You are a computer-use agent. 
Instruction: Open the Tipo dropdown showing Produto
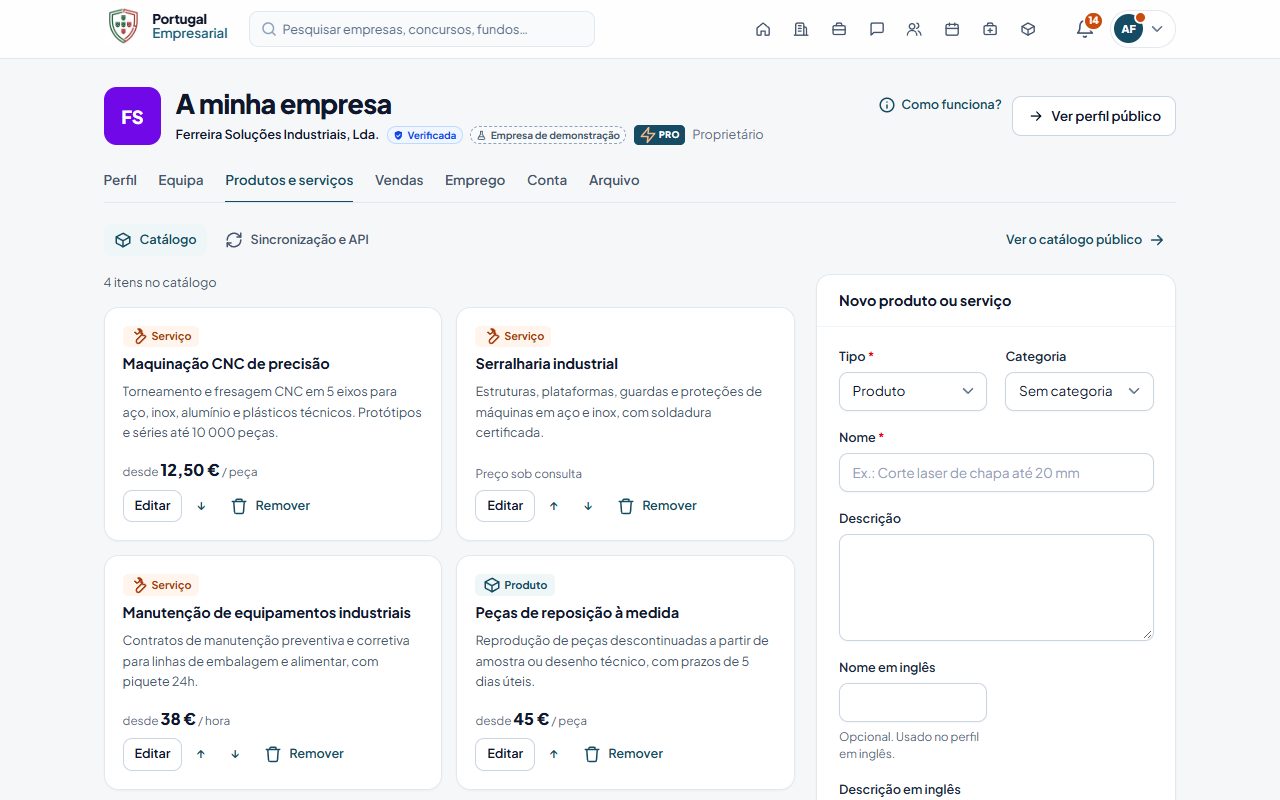point(913,391)
